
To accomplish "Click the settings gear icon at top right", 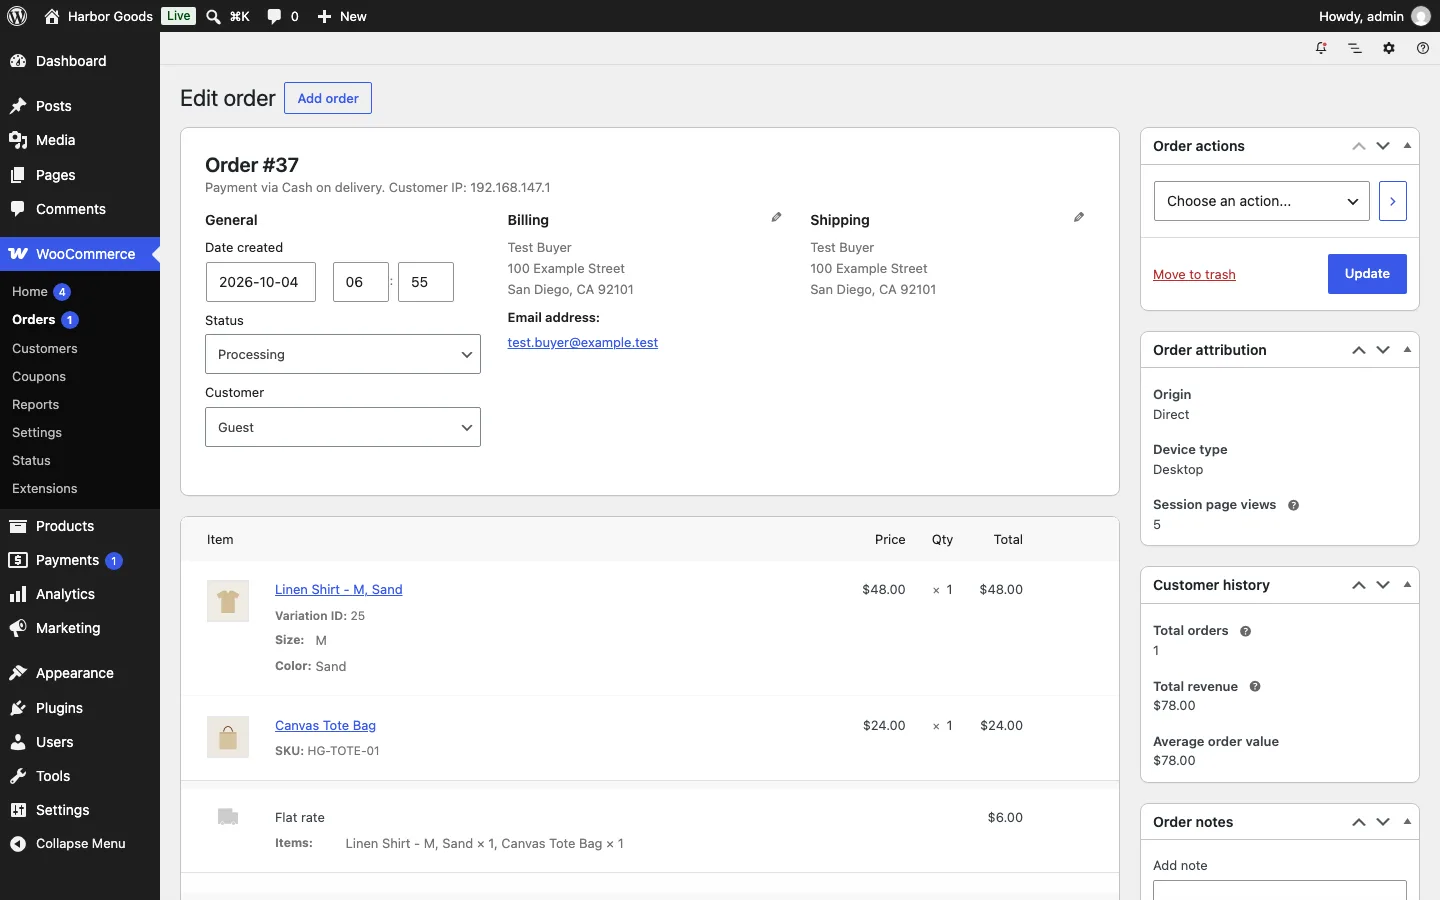I will [x=1389, y=48].
